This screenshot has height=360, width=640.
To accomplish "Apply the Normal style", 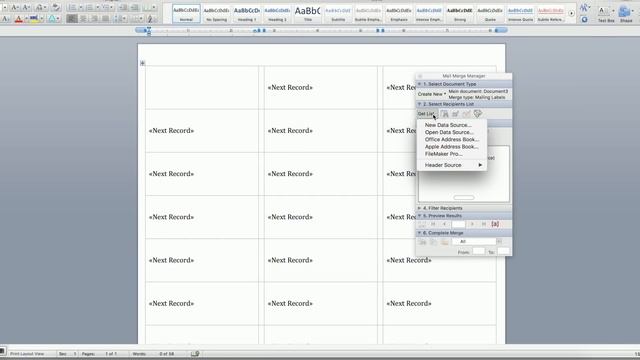I will click(187, 13).
